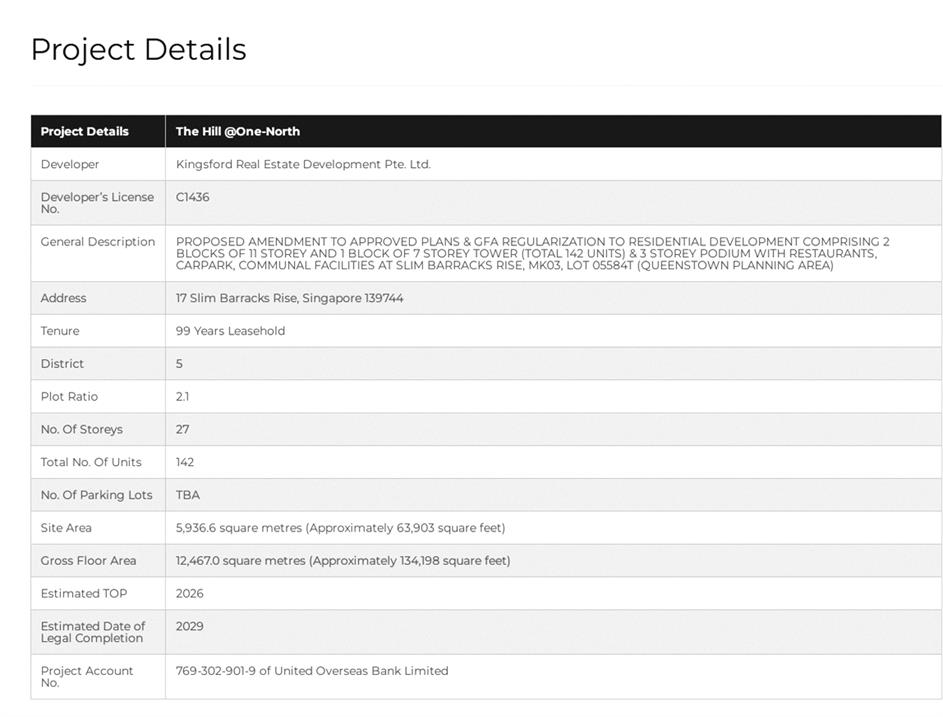This screenshot has height=717, width=943.
Task: Click the Project Details page heading
Action: point(138,50)
